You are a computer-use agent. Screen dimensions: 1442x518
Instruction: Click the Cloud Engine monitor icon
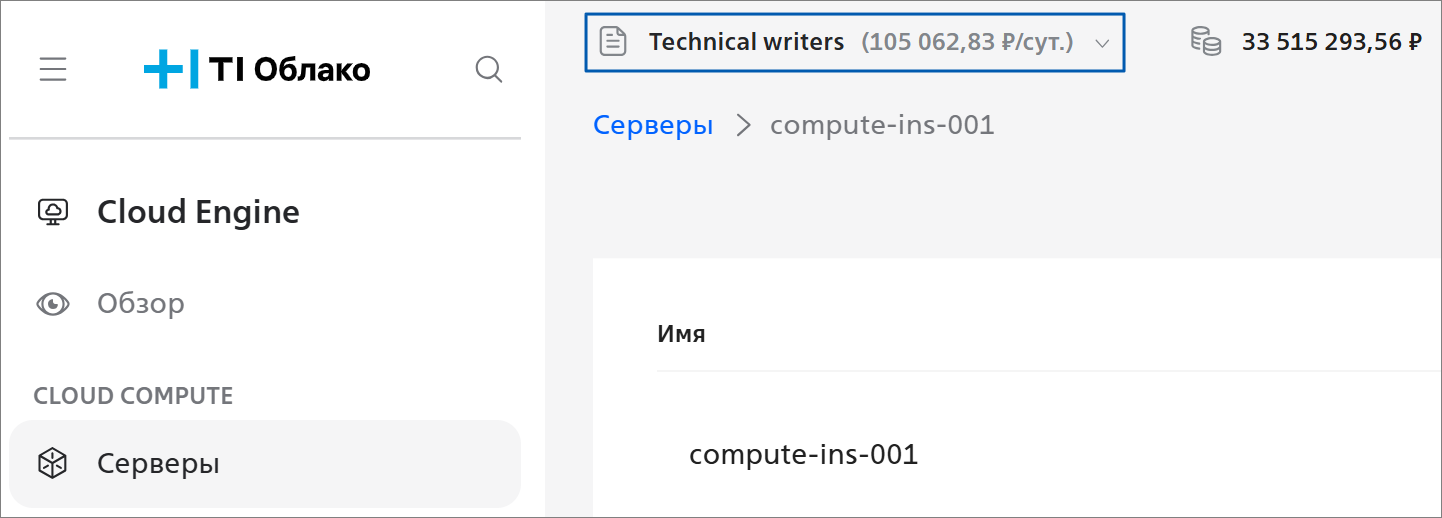(x=52, y=212)
